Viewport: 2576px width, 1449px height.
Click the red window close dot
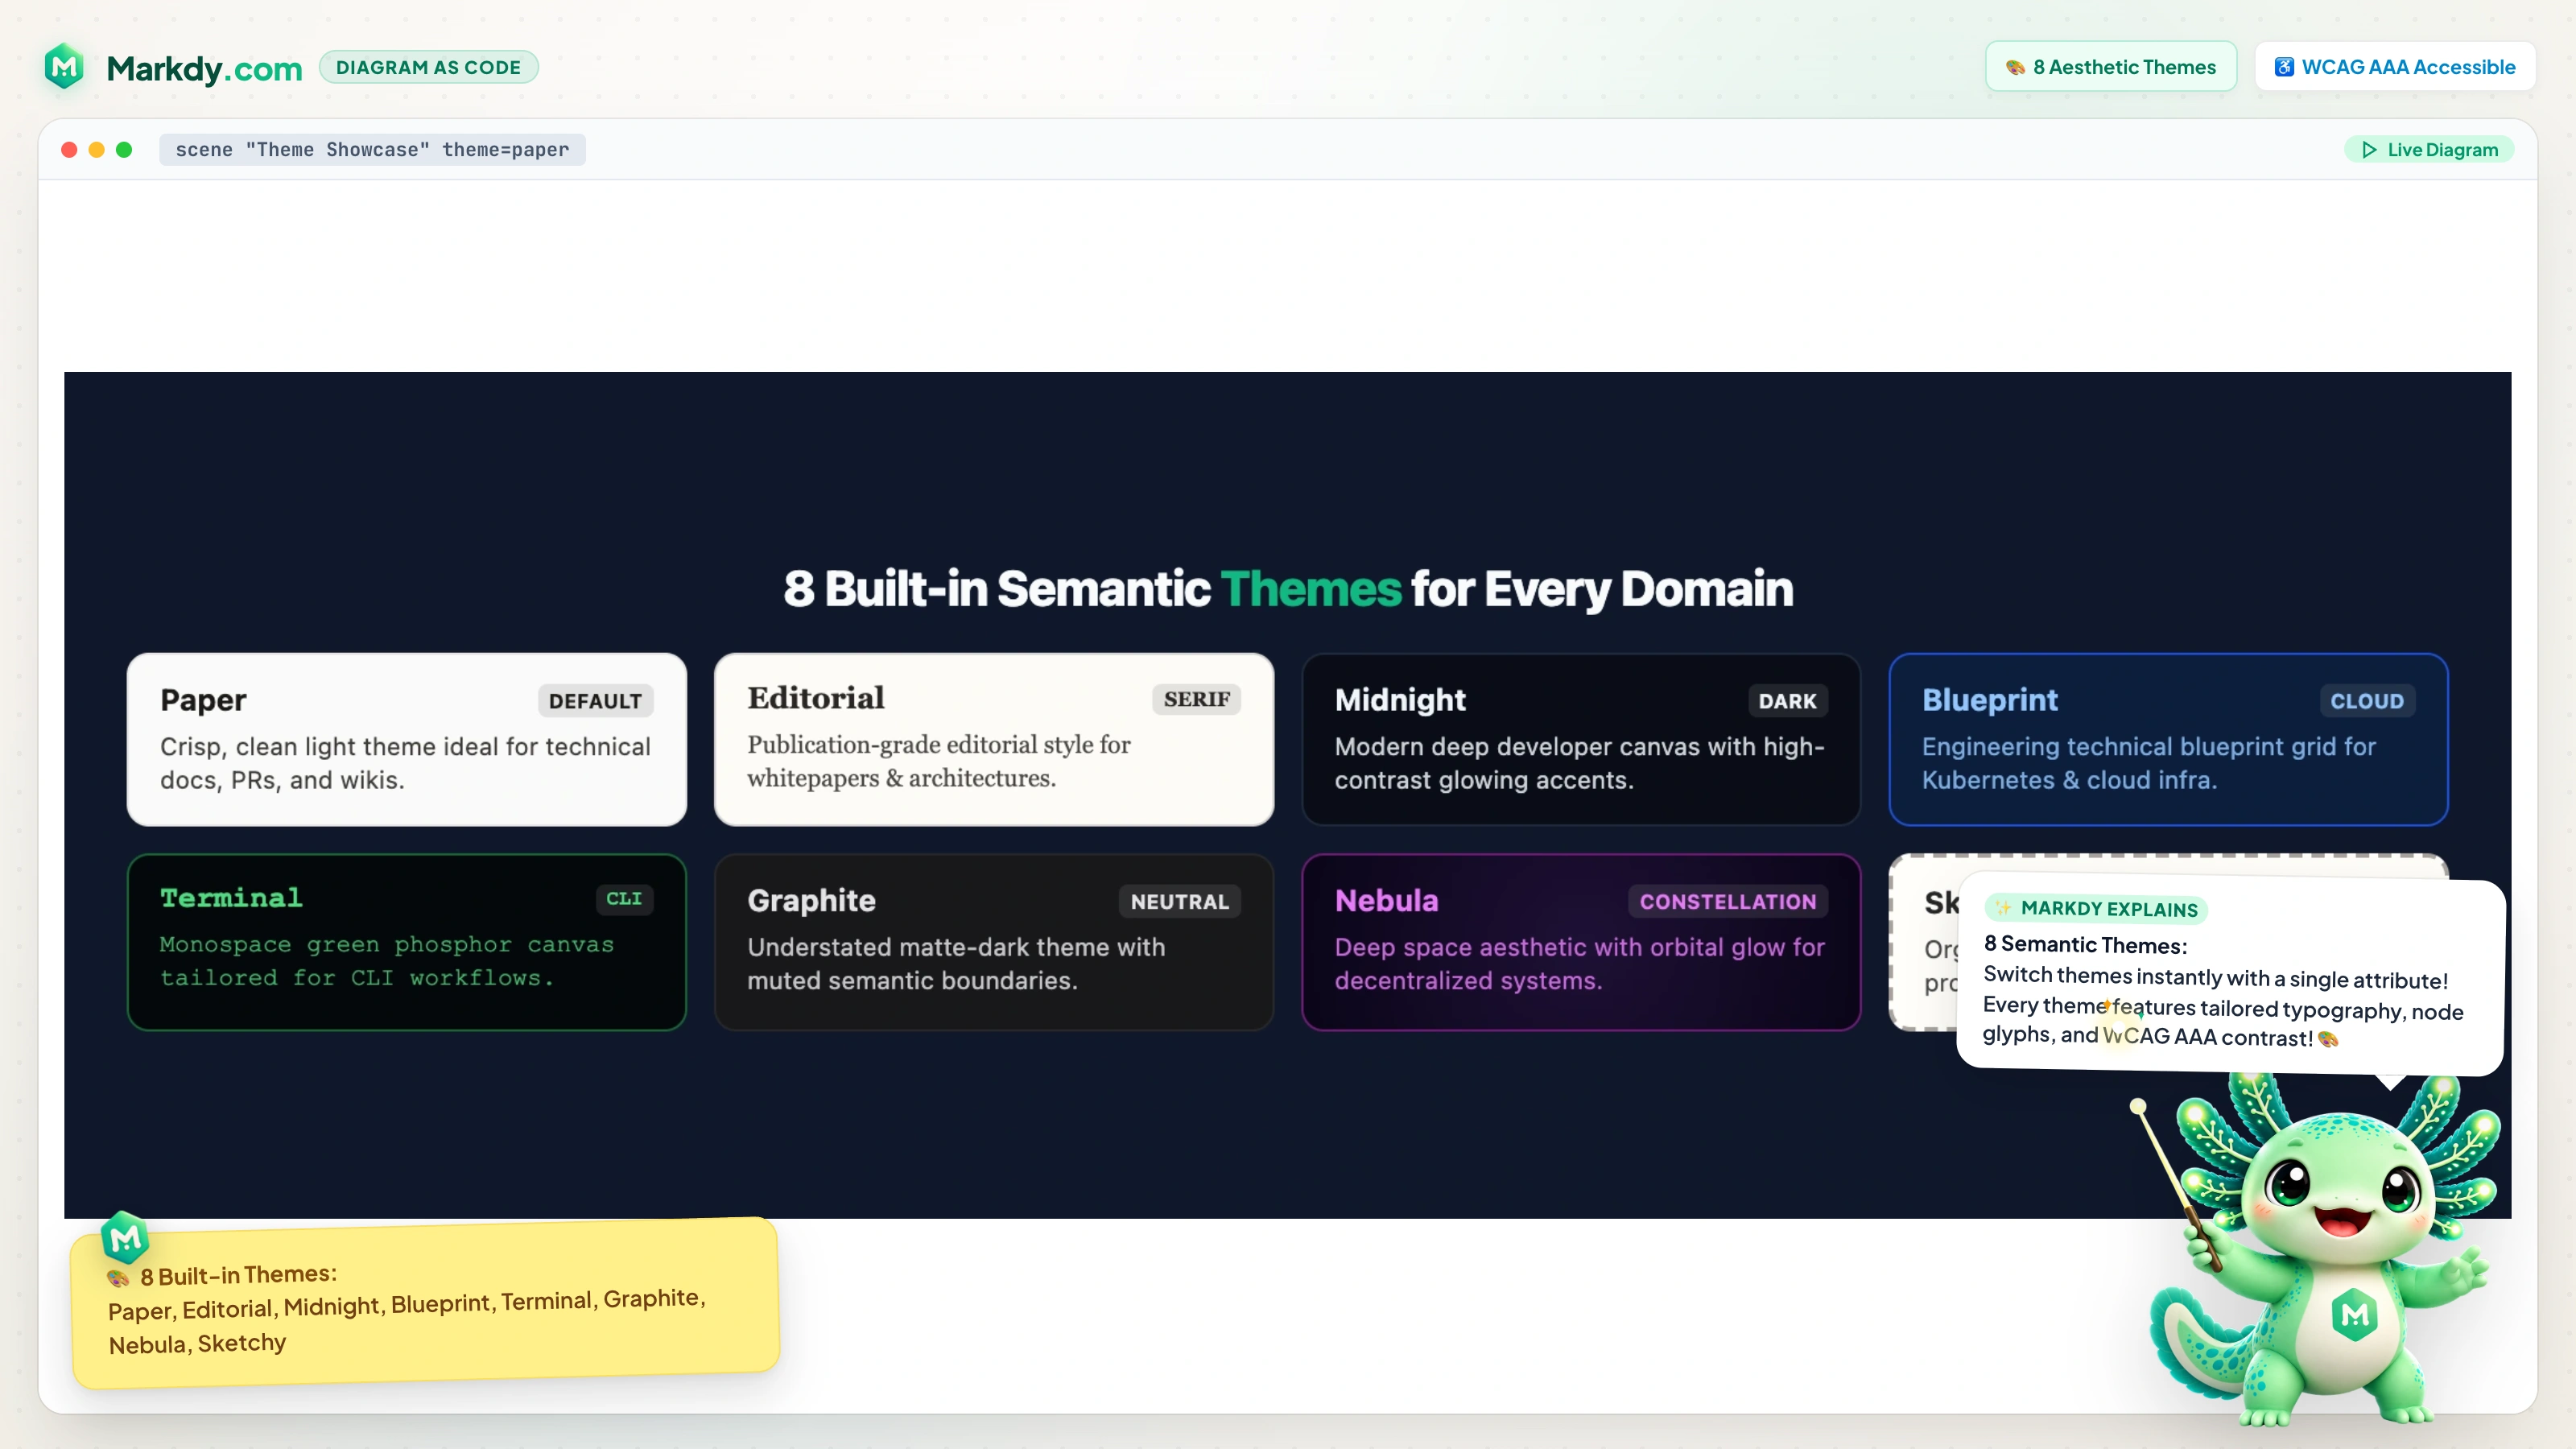[69, 150]
